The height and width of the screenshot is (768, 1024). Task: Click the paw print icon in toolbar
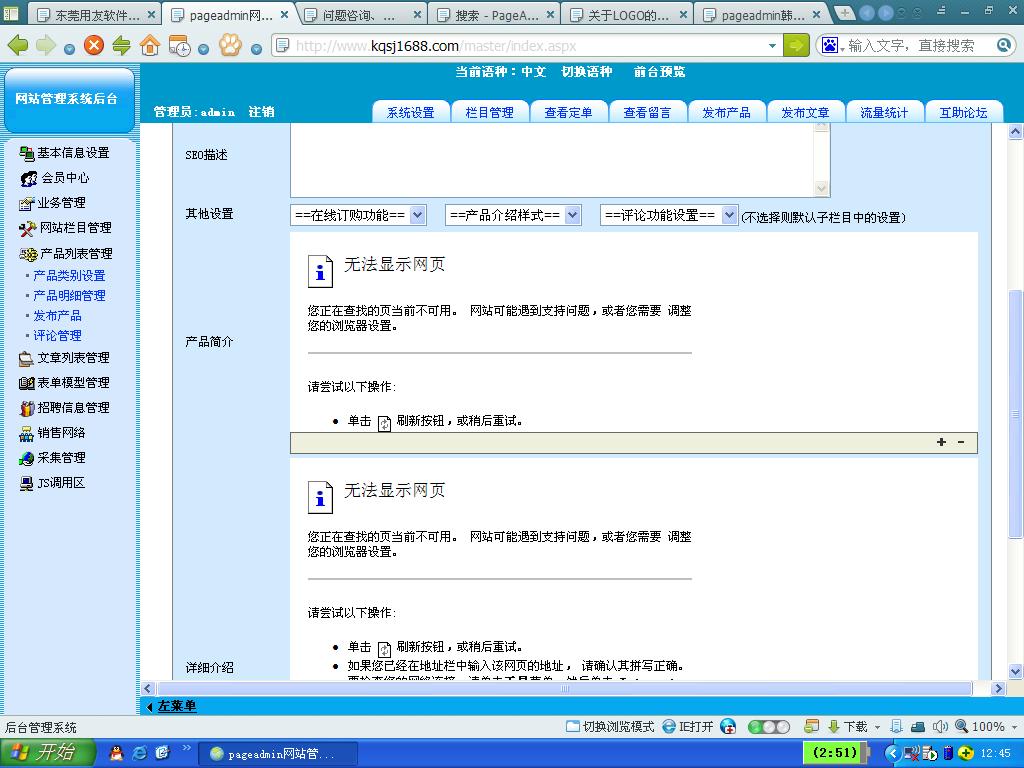(230, 45)
